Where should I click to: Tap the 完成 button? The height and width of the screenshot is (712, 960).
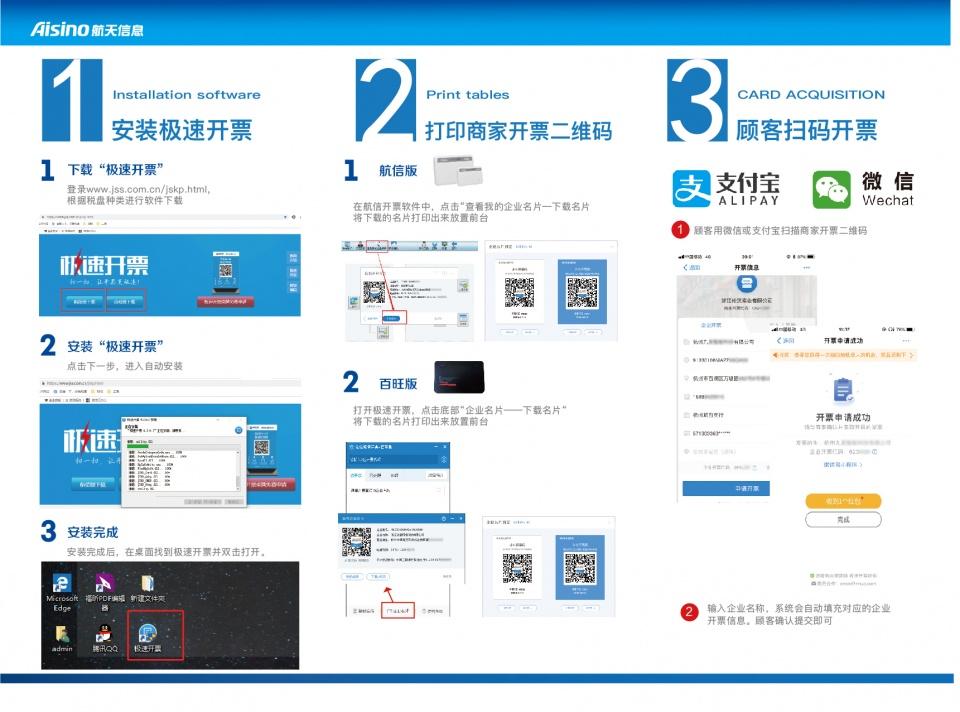(x=843, y=519)
